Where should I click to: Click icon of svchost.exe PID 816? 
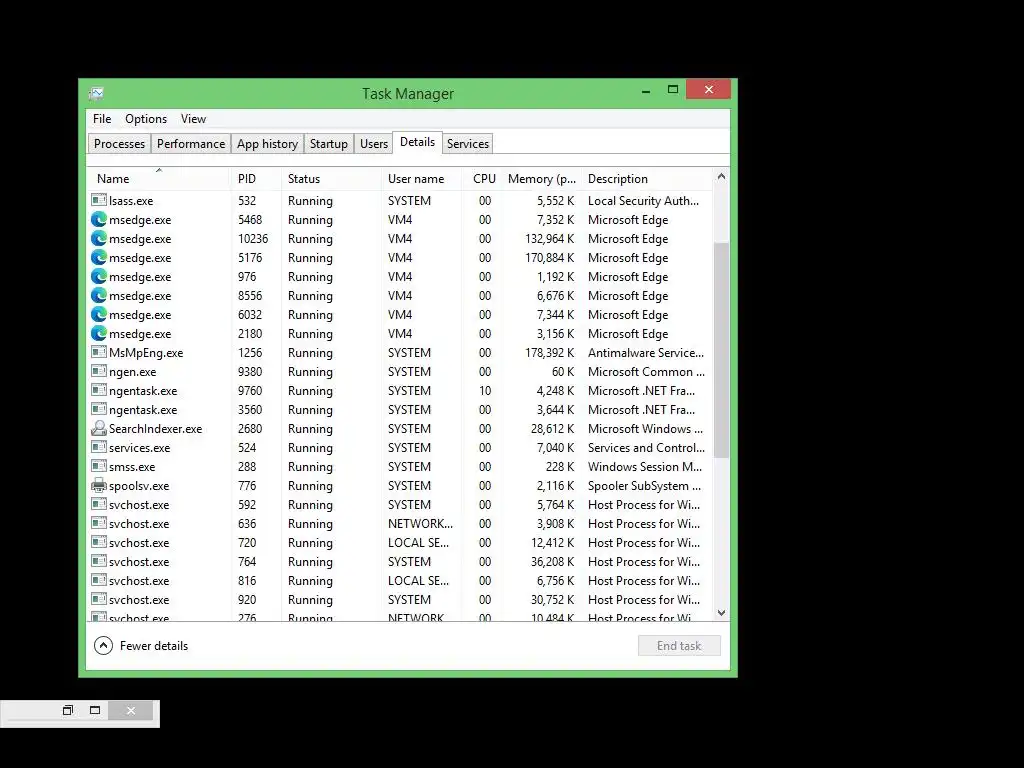point(99,580)
